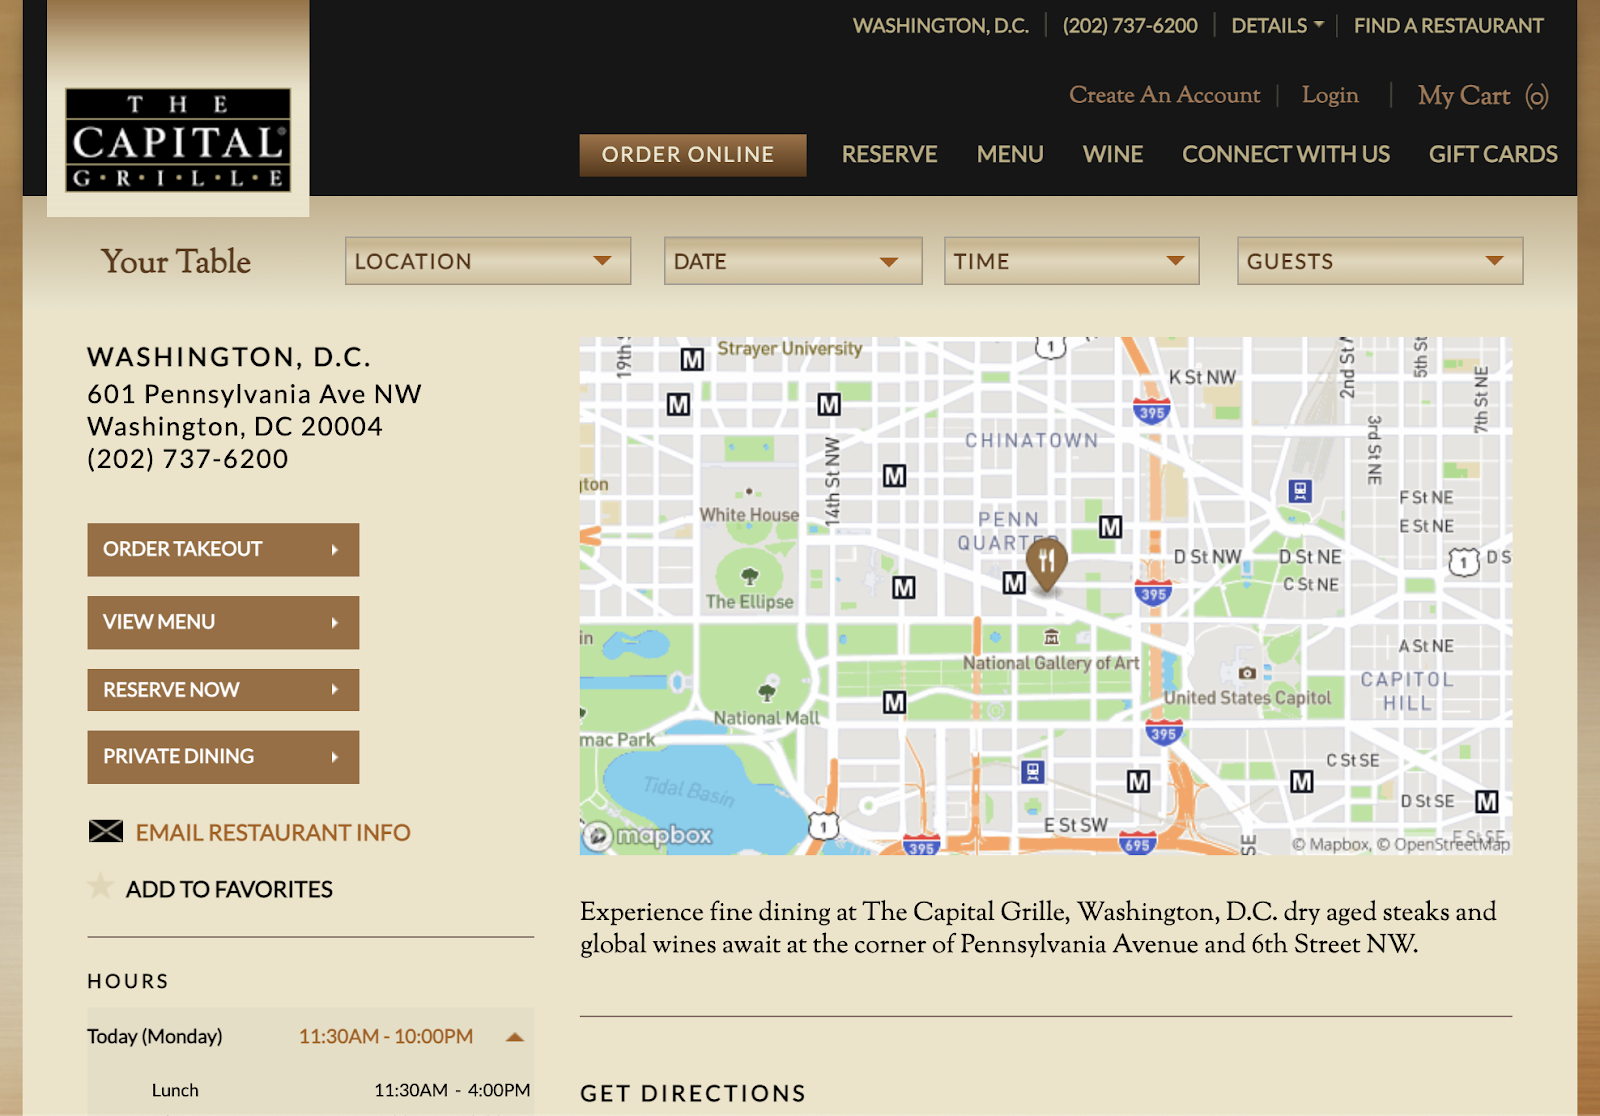Click the Create An Account link
The height and width of the screenshot is (1116, 1600).
[1164, 95]
